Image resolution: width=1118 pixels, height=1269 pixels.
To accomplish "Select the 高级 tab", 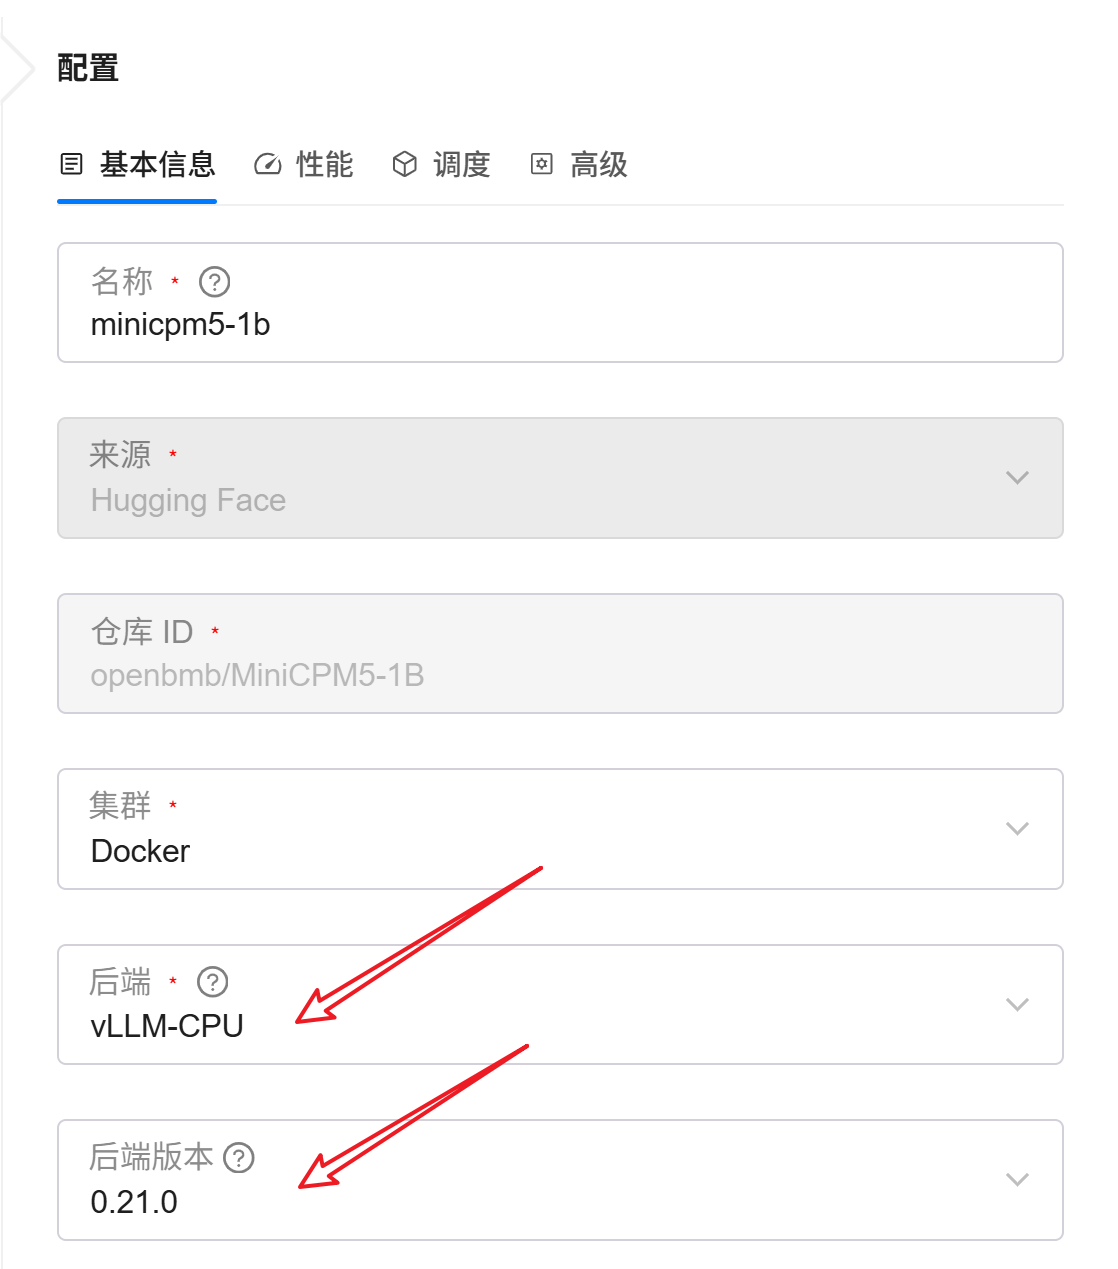I will point(578,164).
